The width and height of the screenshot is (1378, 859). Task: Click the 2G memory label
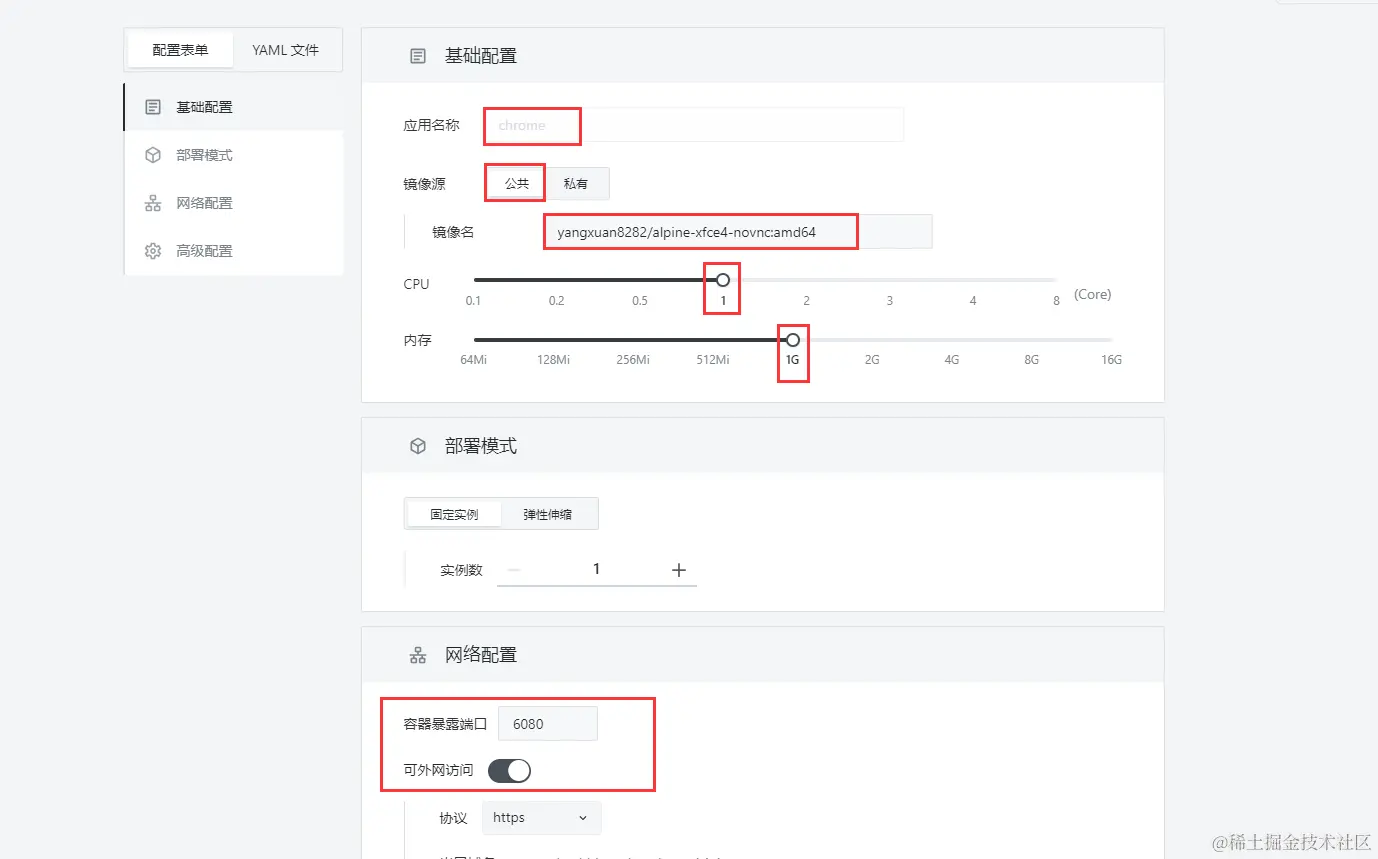[872, 359]
